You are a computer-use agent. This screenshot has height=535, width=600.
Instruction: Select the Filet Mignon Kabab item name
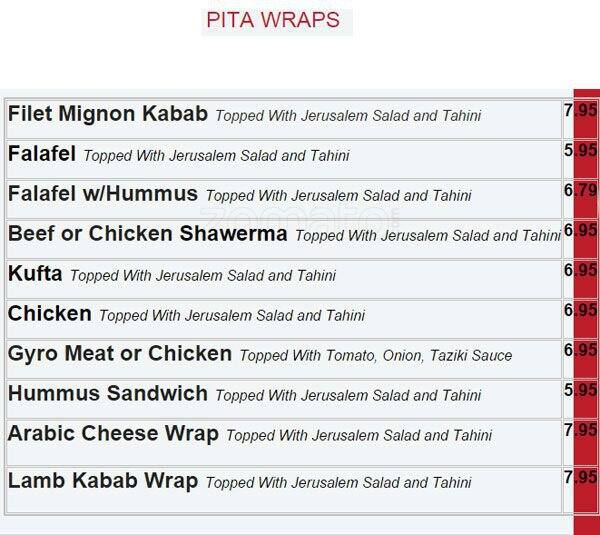point(107,114)
